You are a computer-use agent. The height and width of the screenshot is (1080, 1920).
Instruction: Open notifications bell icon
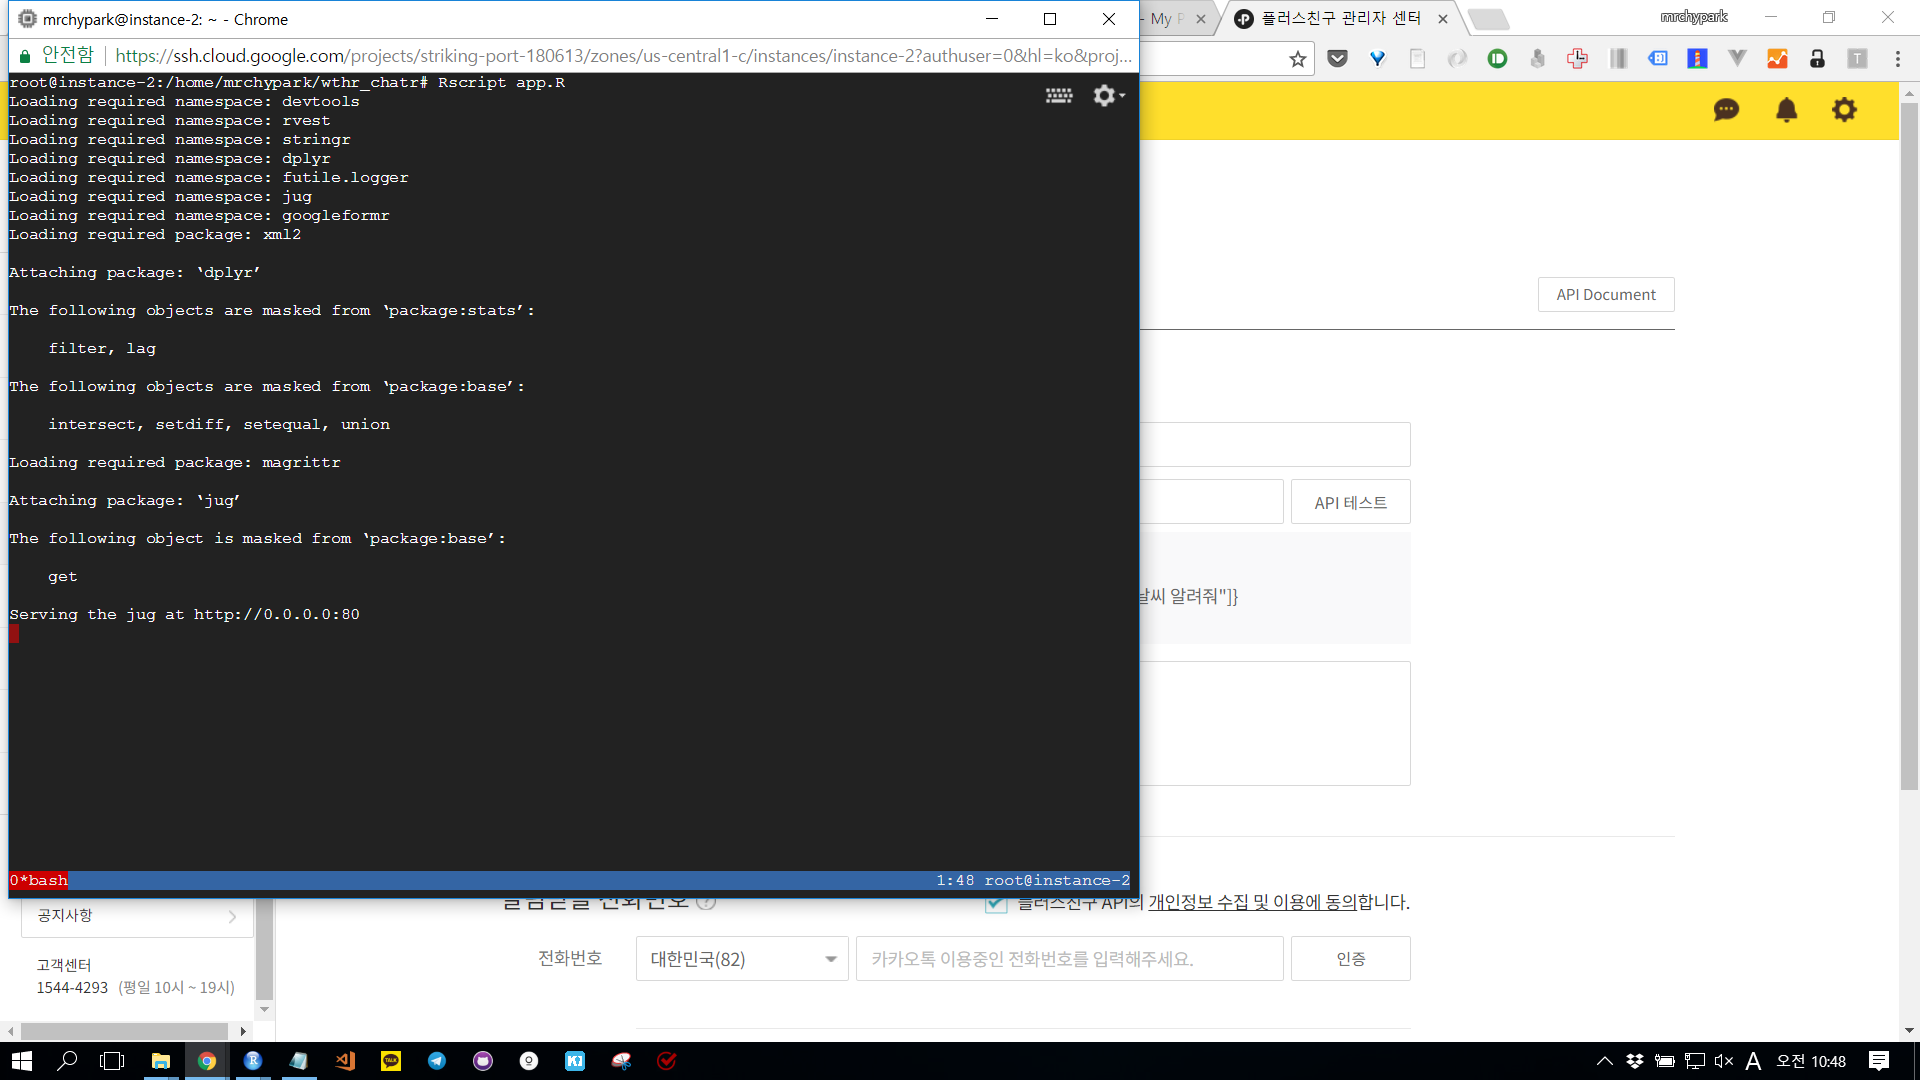click(x=1786, y=110)
